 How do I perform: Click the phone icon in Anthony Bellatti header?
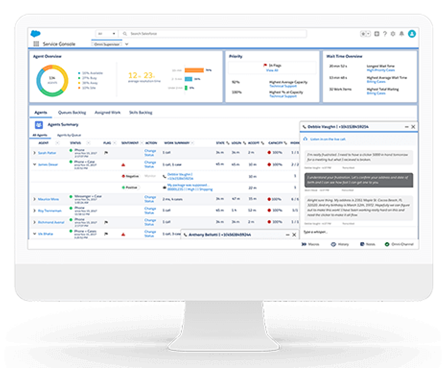[186, 235]
